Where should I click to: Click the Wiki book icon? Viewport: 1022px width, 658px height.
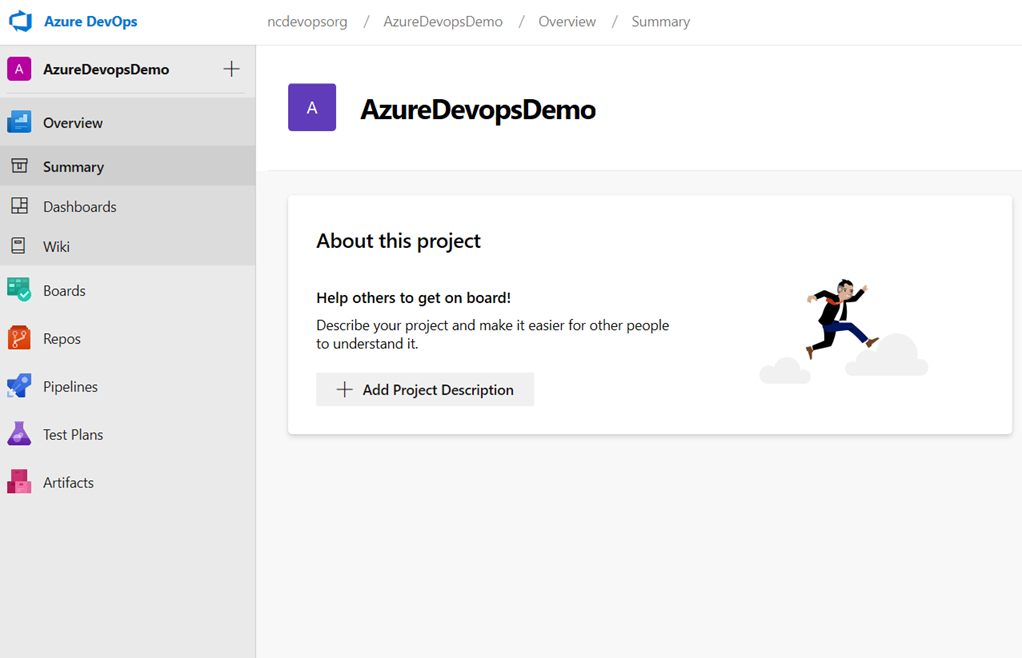[19, 246]
